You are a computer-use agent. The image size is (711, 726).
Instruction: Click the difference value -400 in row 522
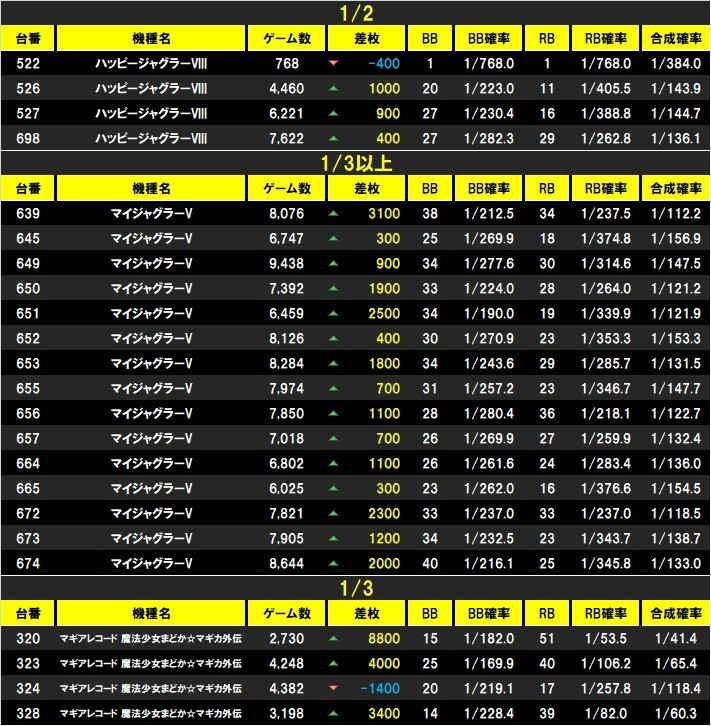click(x=384, y=63)
